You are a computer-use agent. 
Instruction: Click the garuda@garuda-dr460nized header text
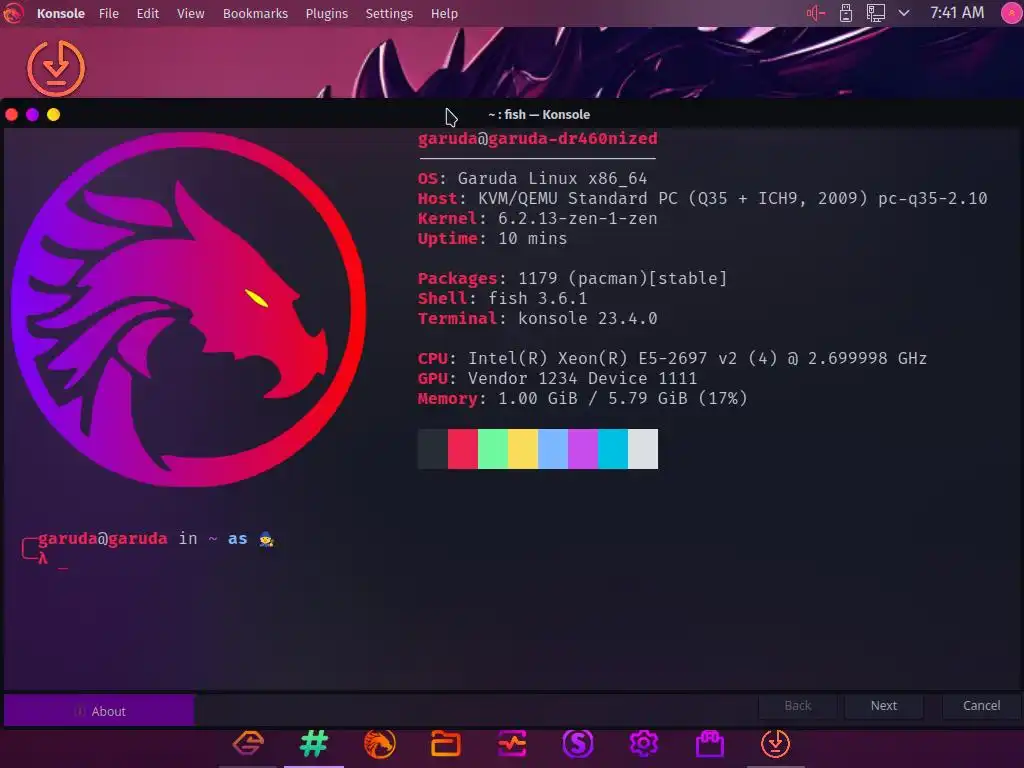pyautogui.click(x=537, y=138)
